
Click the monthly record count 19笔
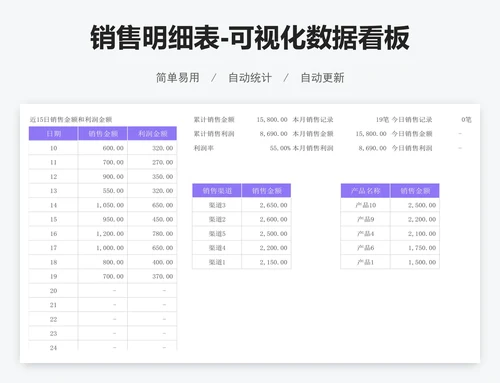pos(382,120)
